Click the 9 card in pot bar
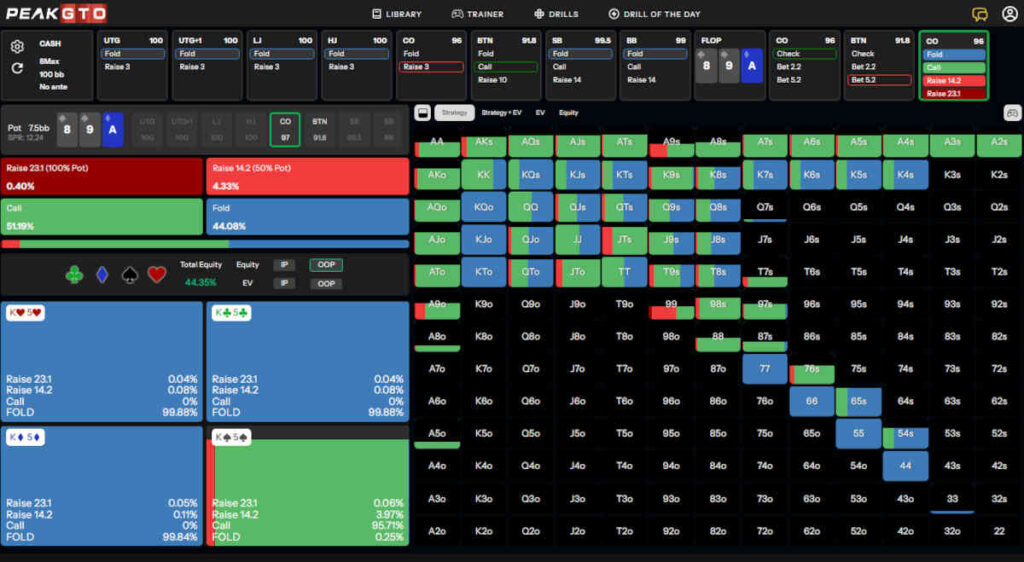 [x=89, y=129]
